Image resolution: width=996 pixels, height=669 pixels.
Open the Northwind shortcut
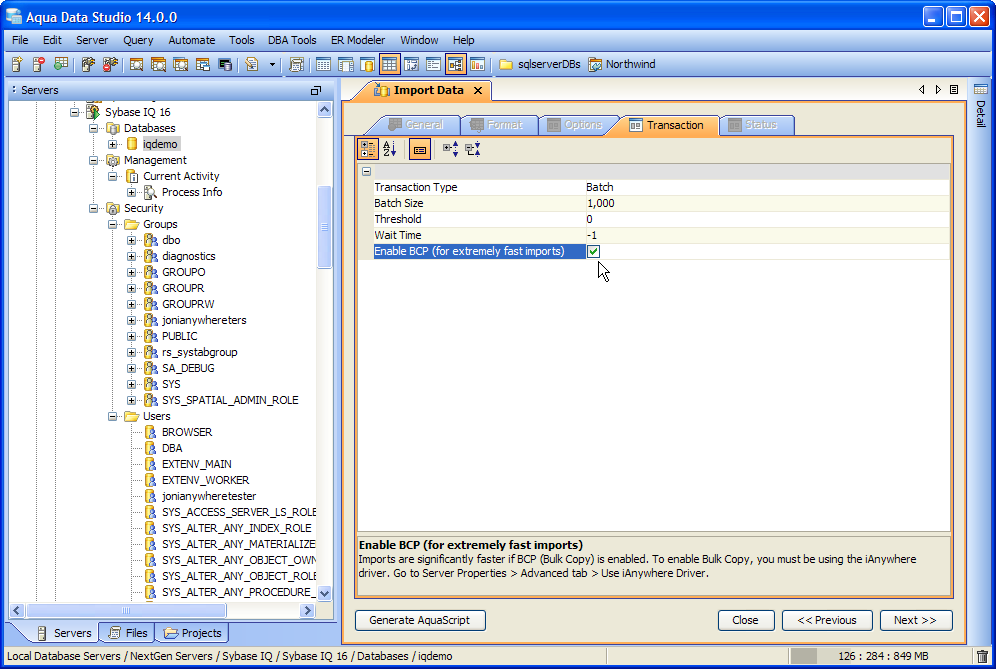(x=622, y=64)
